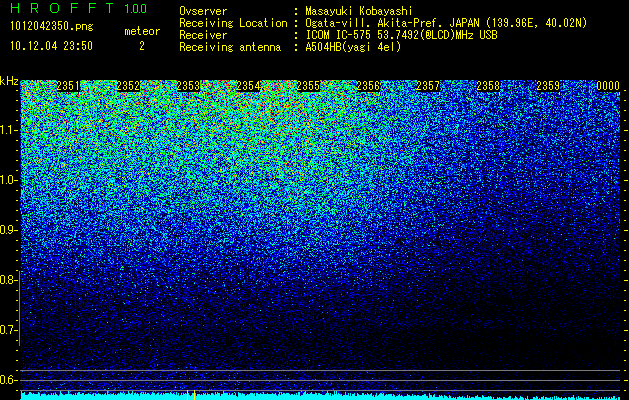This screenshot has width=629, height=400.
Task: Click the date stamp 10.12.04 23:50
Action: pos(51,46)
